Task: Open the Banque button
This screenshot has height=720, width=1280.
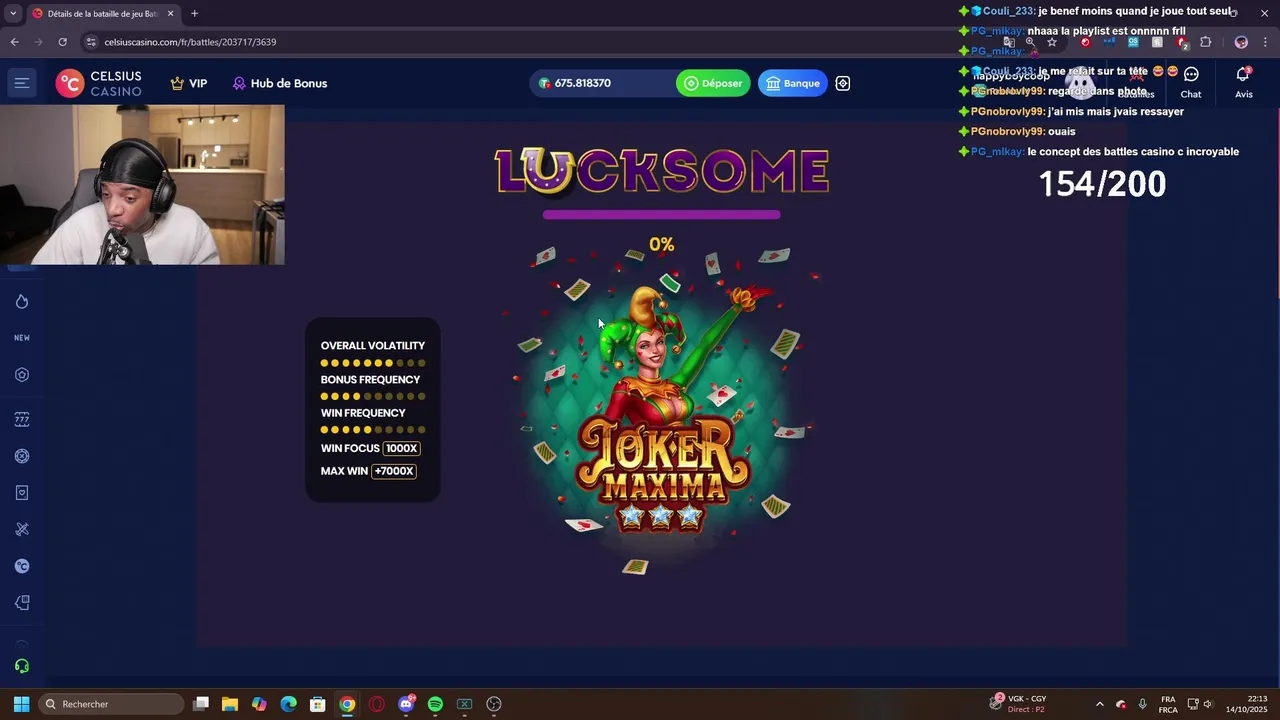Action: pyautogui.click(x=793, y=83)
